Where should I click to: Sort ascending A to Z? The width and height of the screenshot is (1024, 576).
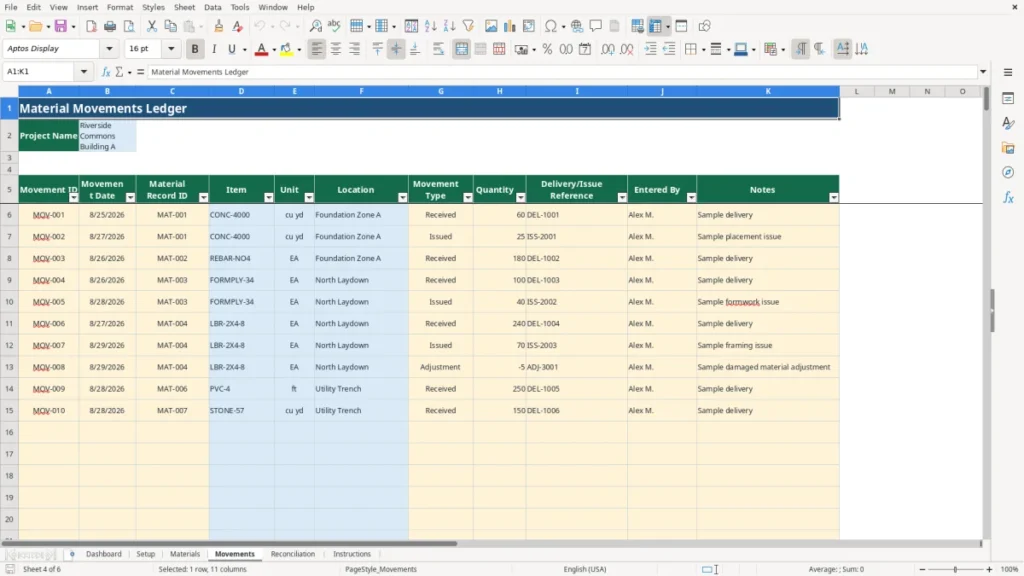[x=430, y=26]
